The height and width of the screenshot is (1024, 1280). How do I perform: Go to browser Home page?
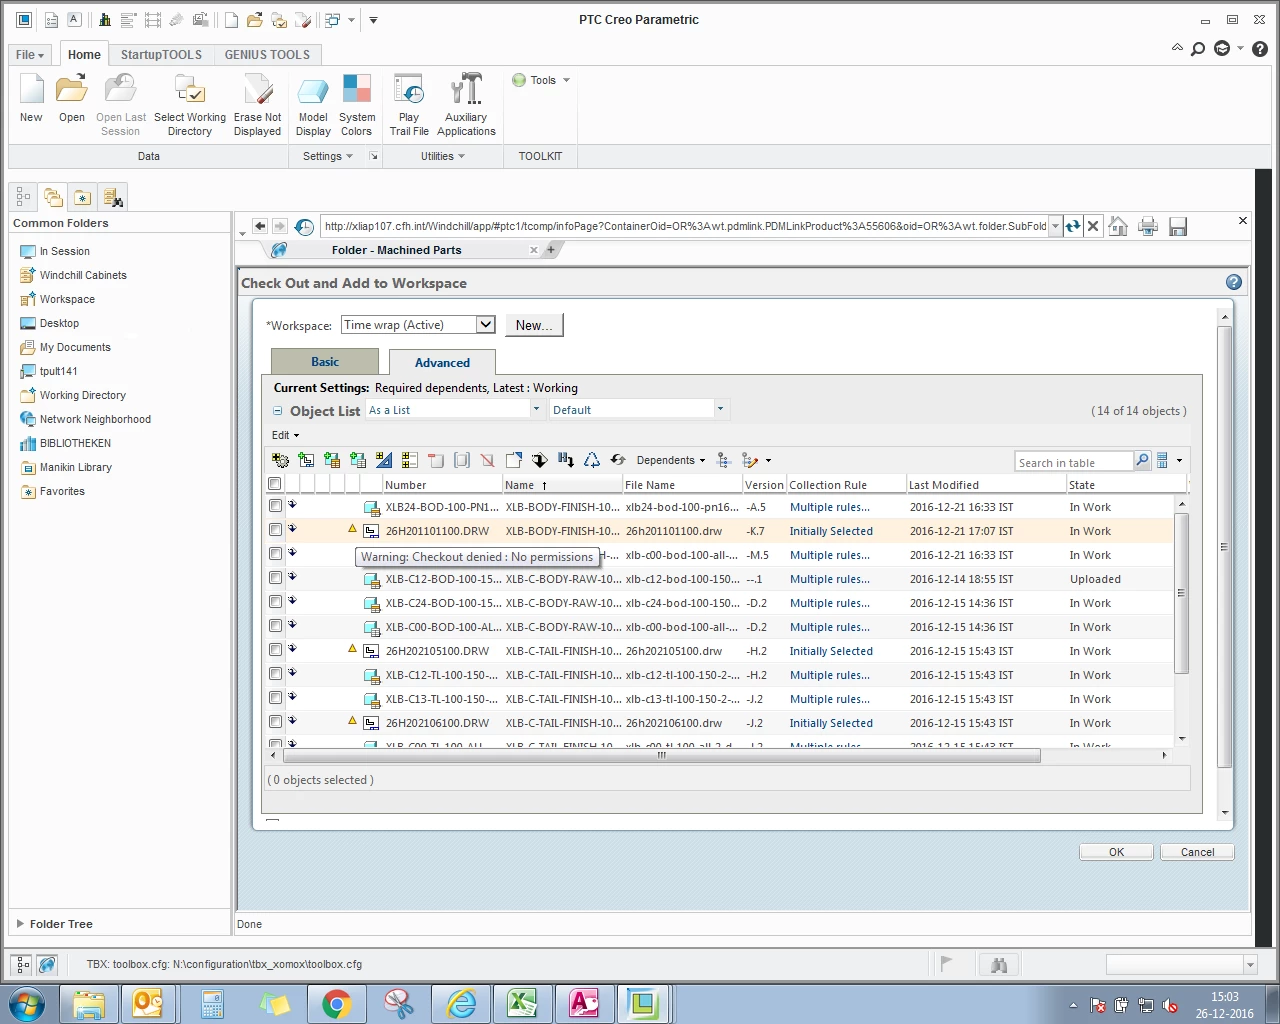tap(1118, 227)
